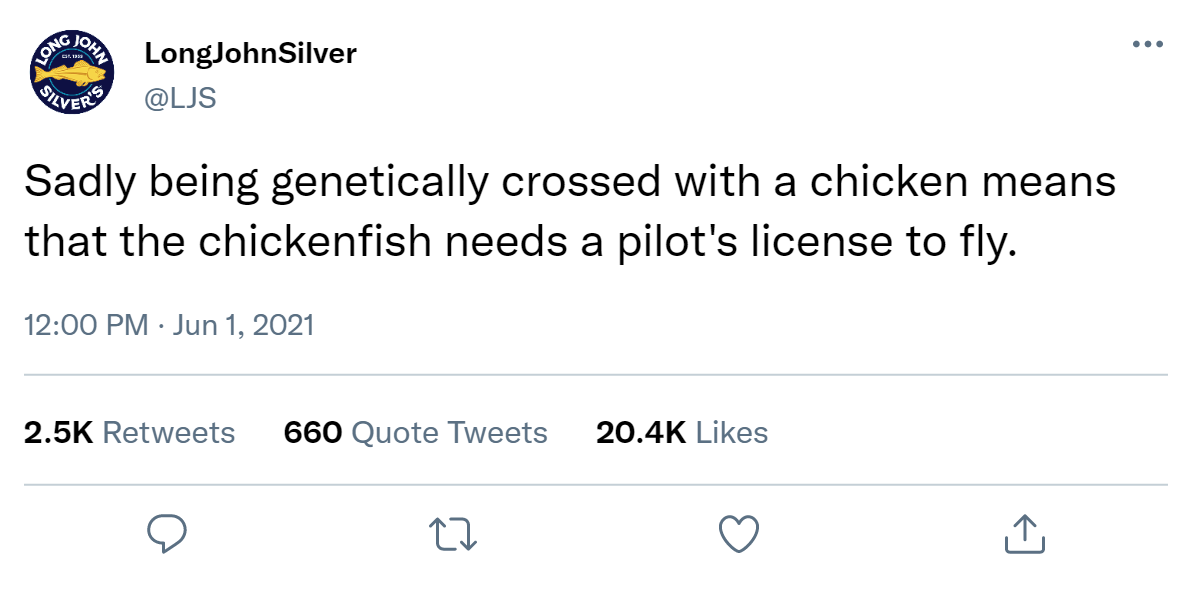Click the Likes label text
This screenshot has height=606, width=1192.
(x=732, y=433)
